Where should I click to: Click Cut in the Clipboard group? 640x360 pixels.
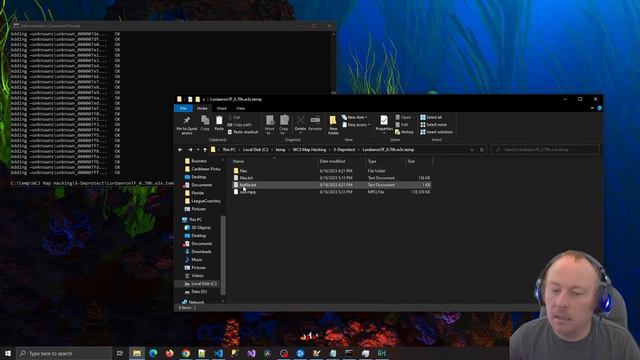[x=234, y=118]
